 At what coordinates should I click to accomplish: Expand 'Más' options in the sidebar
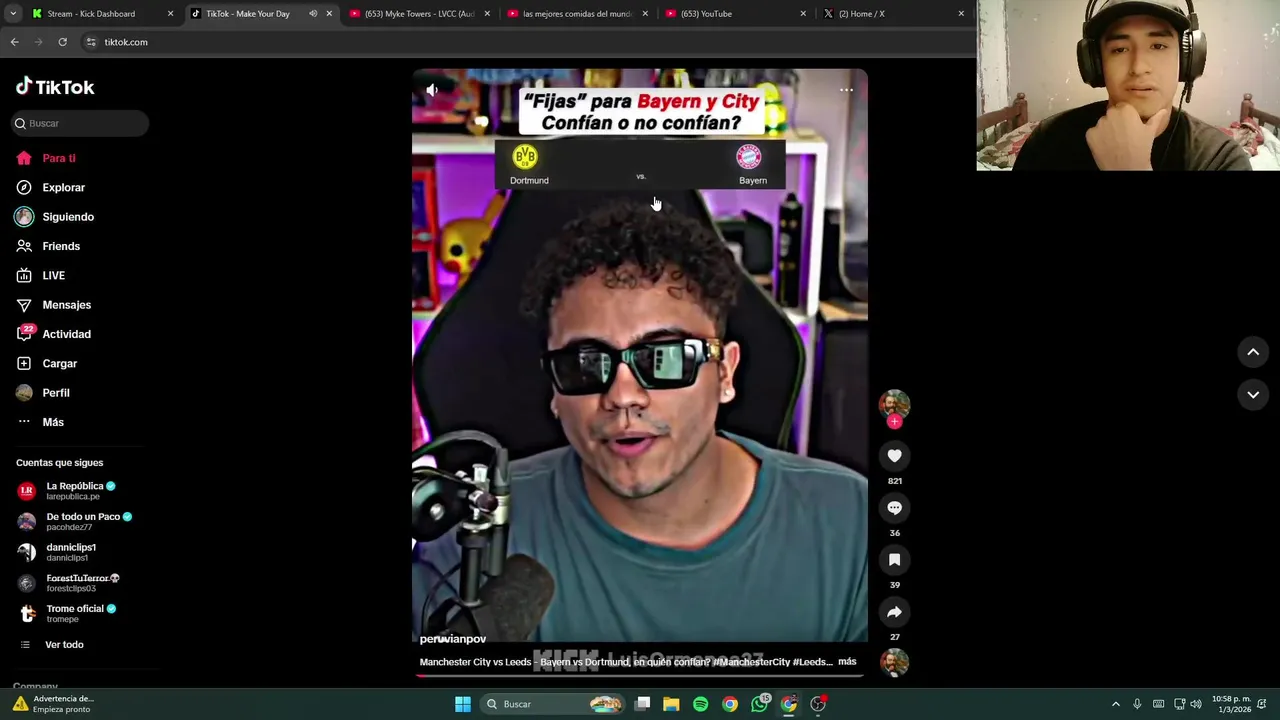[40, 422]
